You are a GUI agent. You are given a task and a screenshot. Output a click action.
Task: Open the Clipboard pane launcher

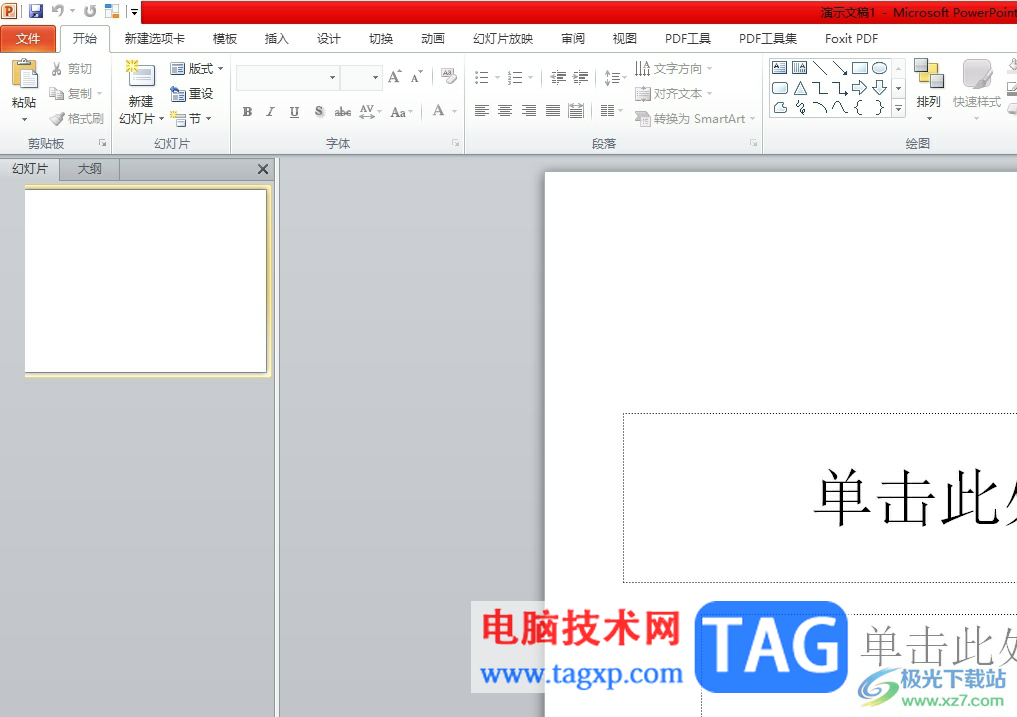[102, 143]
